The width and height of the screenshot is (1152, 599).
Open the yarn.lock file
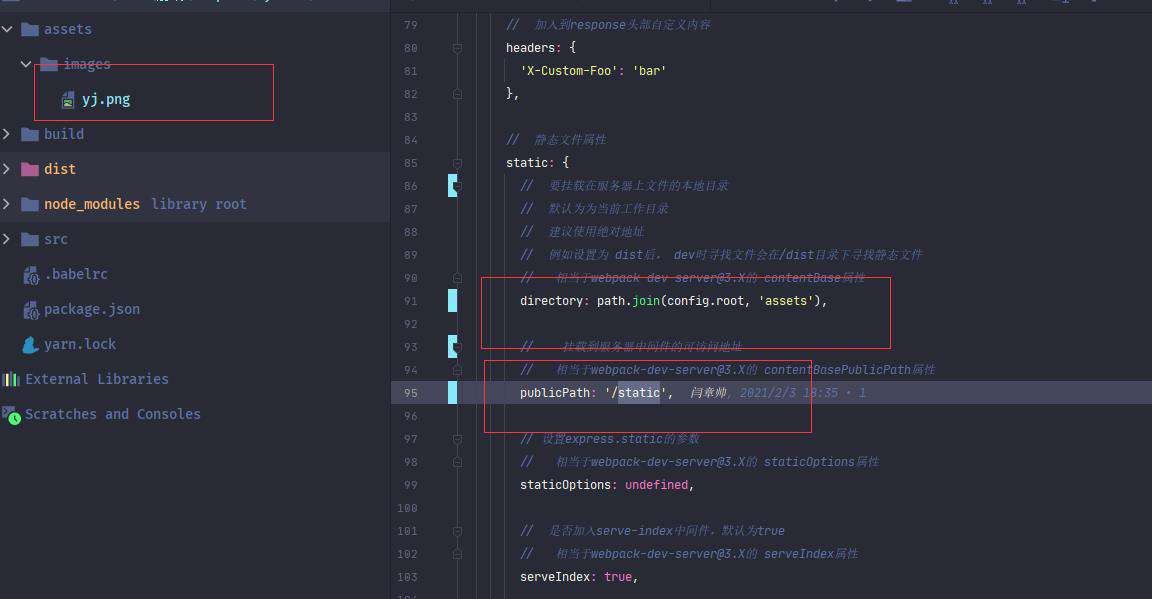point(80,344)
